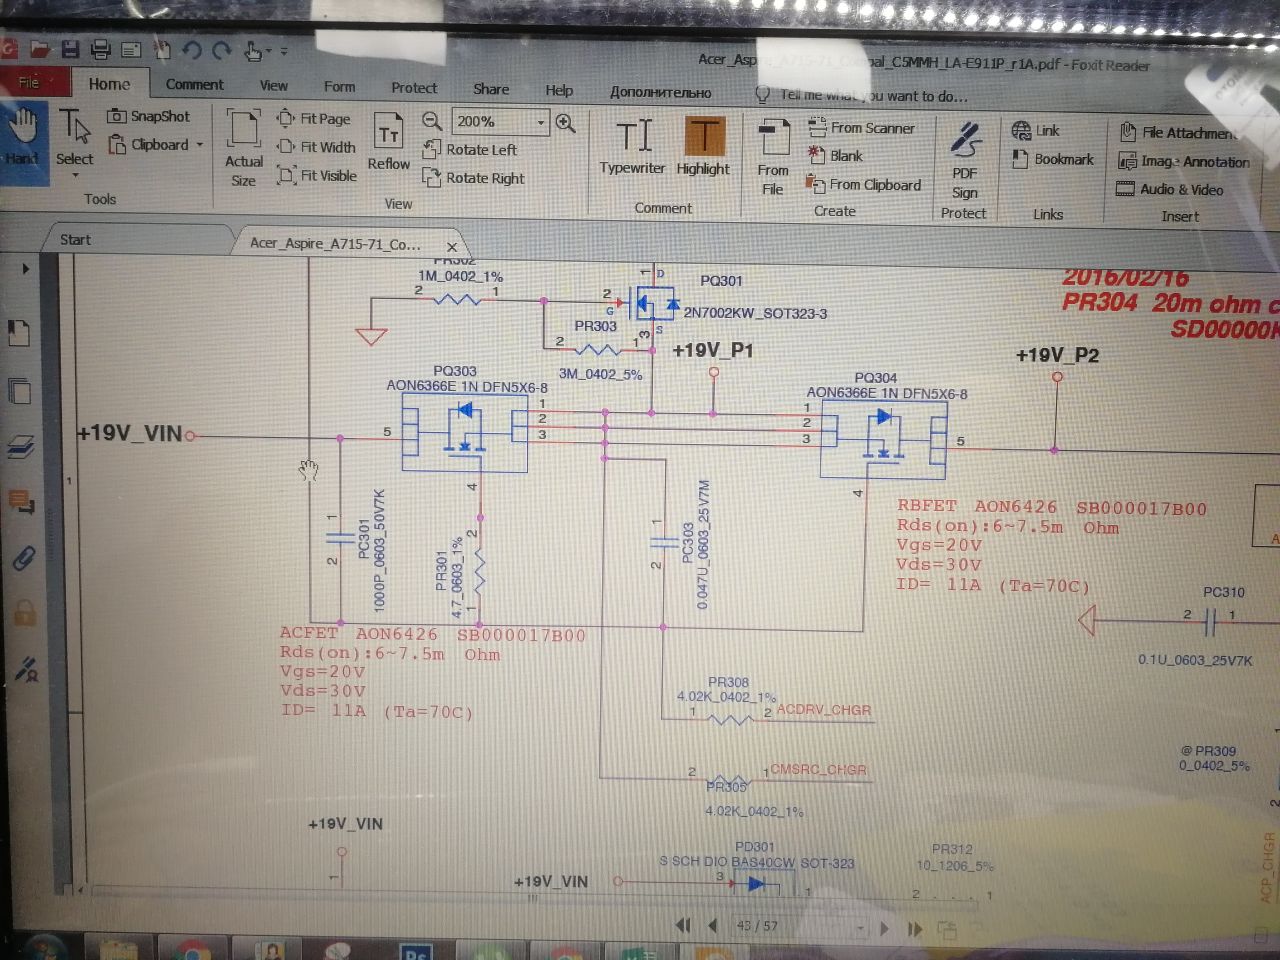Insert a Link

click(1035, 131)
